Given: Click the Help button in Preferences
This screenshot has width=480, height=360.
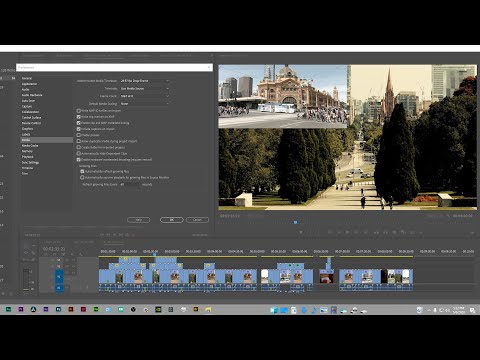Looking at the screenshot, I should (x=139, y=220).
